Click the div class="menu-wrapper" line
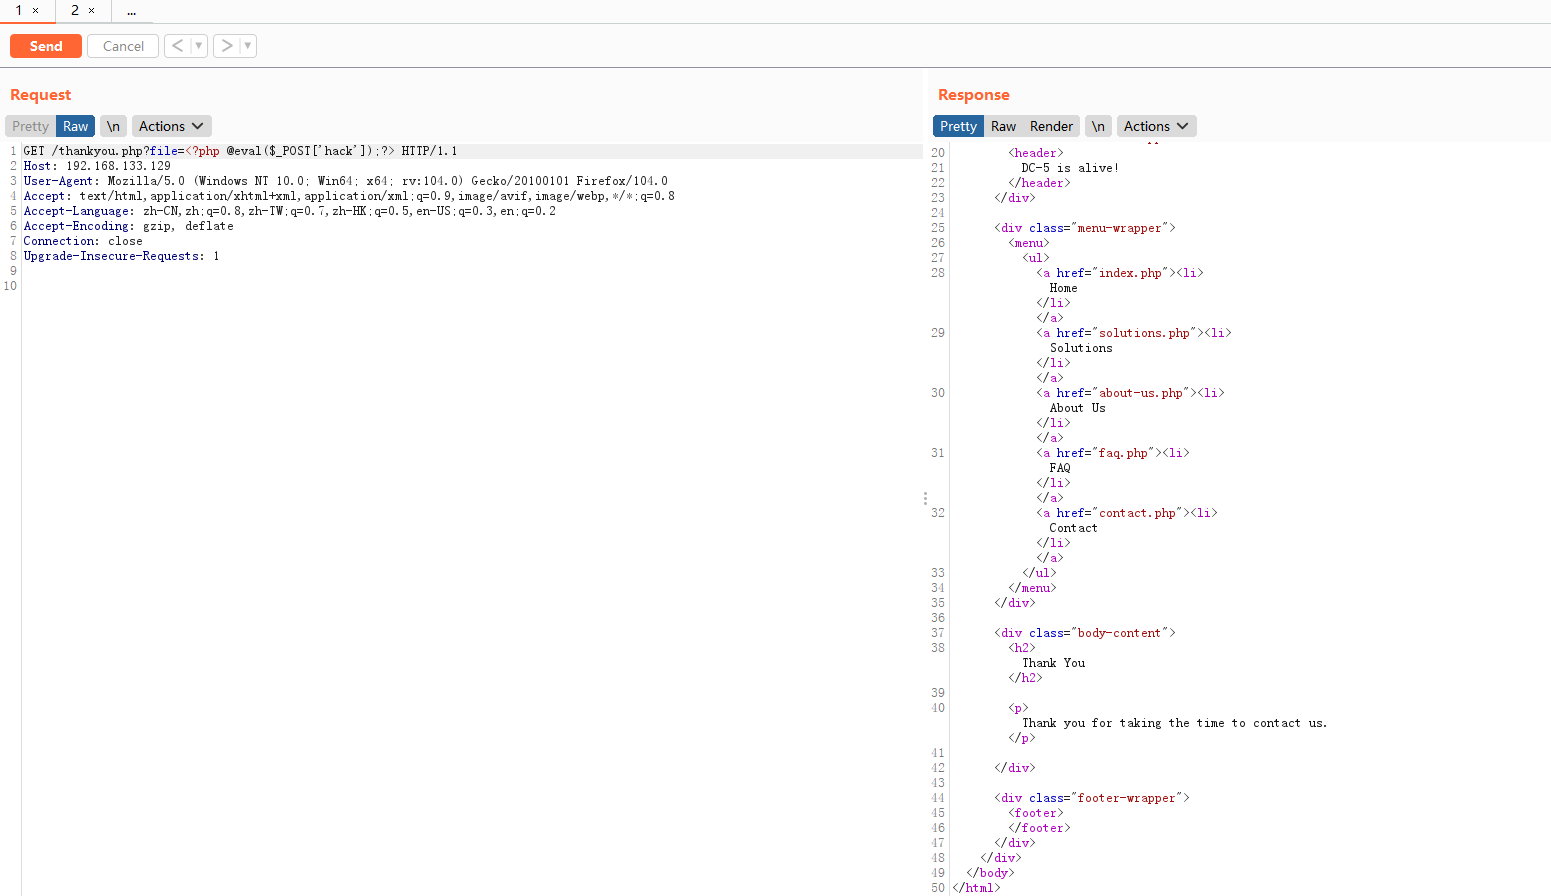 [x=1085, y=228]
